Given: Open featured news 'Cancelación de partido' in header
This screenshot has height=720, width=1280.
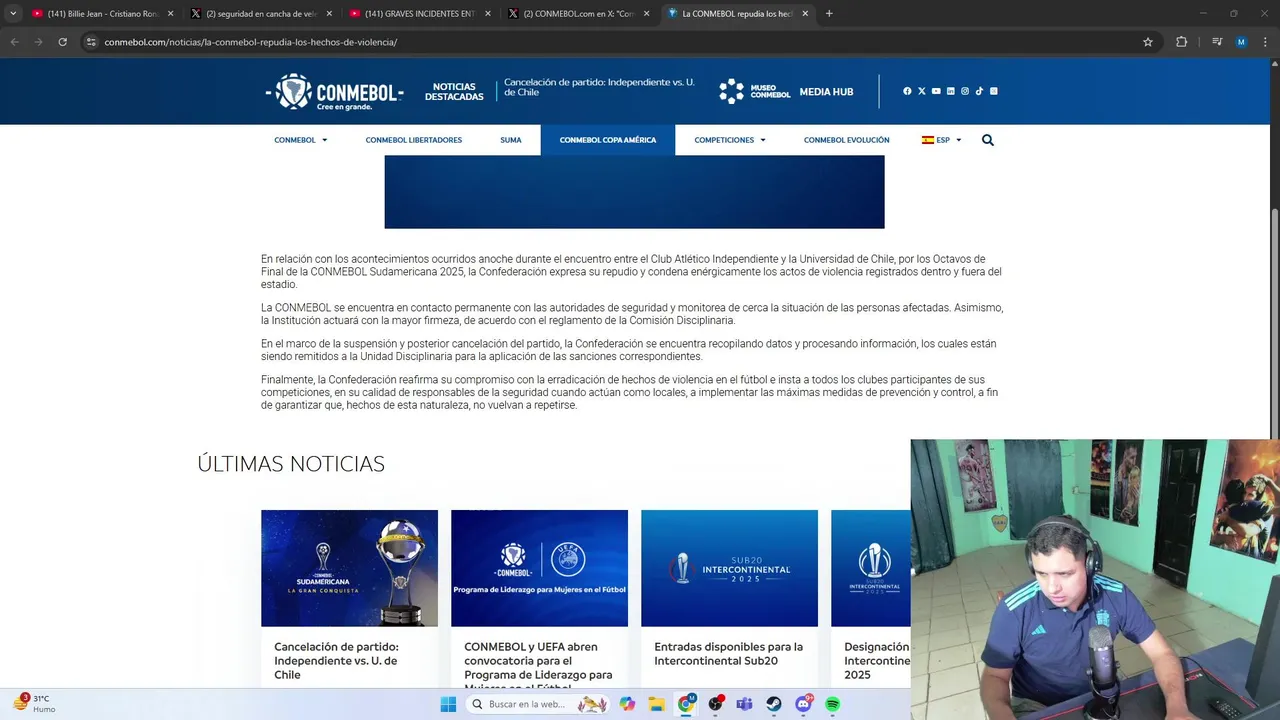Looking at the screenshot, I should [599, 87].
